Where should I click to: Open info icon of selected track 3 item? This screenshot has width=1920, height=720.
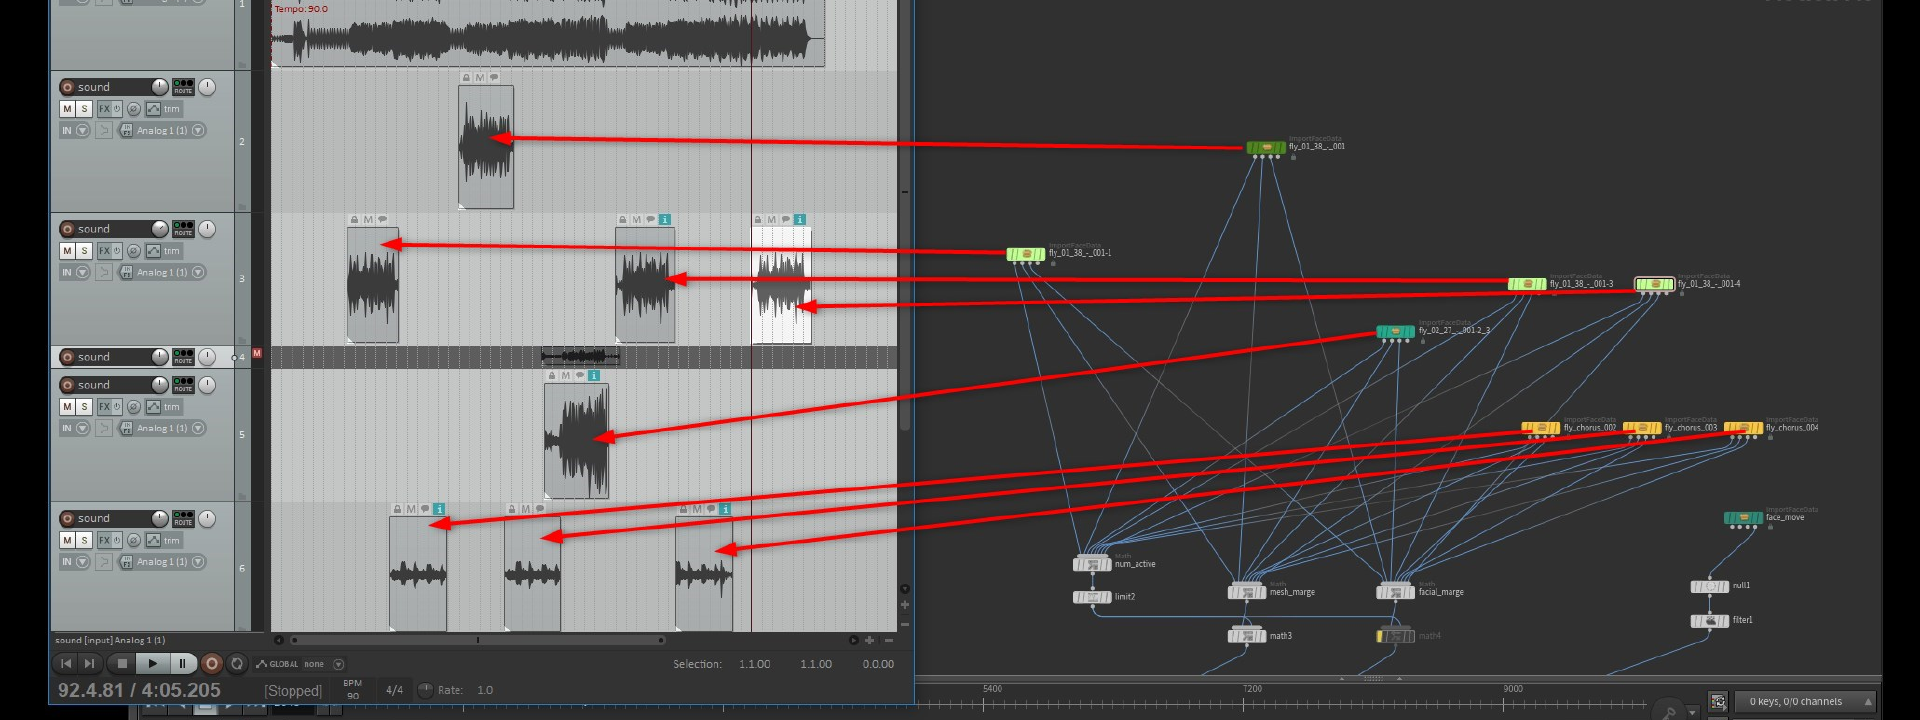tap(800, 219)
